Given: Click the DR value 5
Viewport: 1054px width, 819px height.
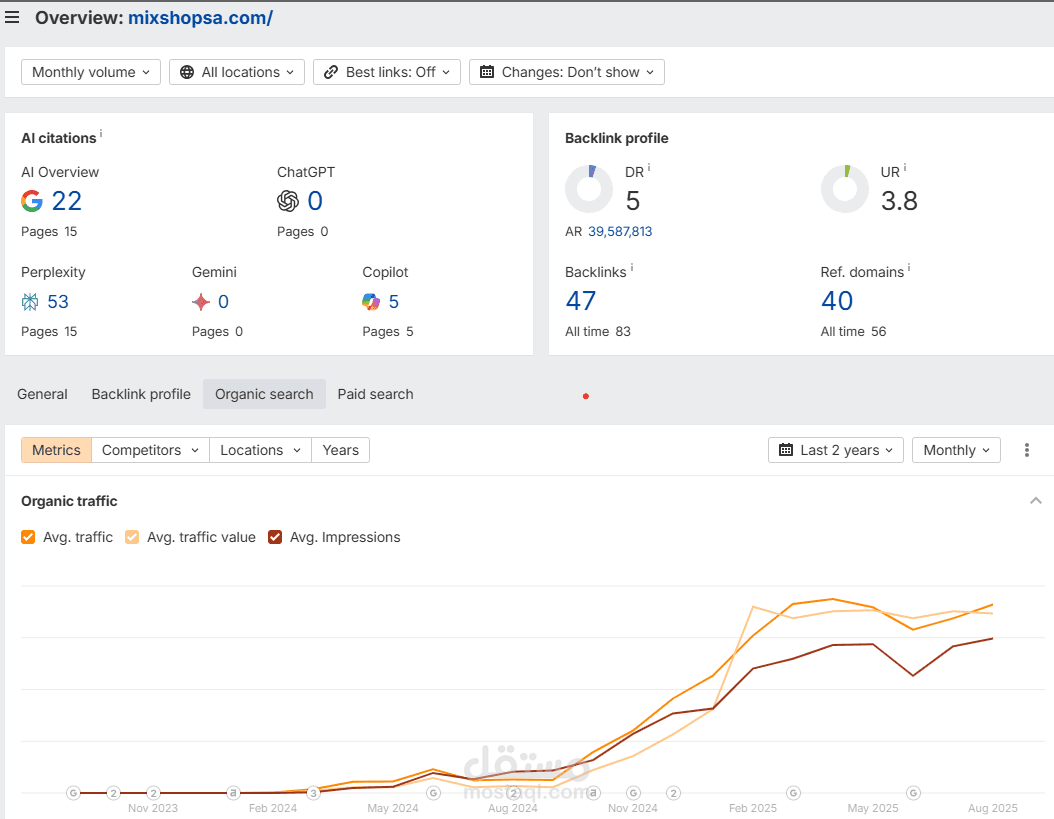Looking at the screenshot, I should (633, 201).
